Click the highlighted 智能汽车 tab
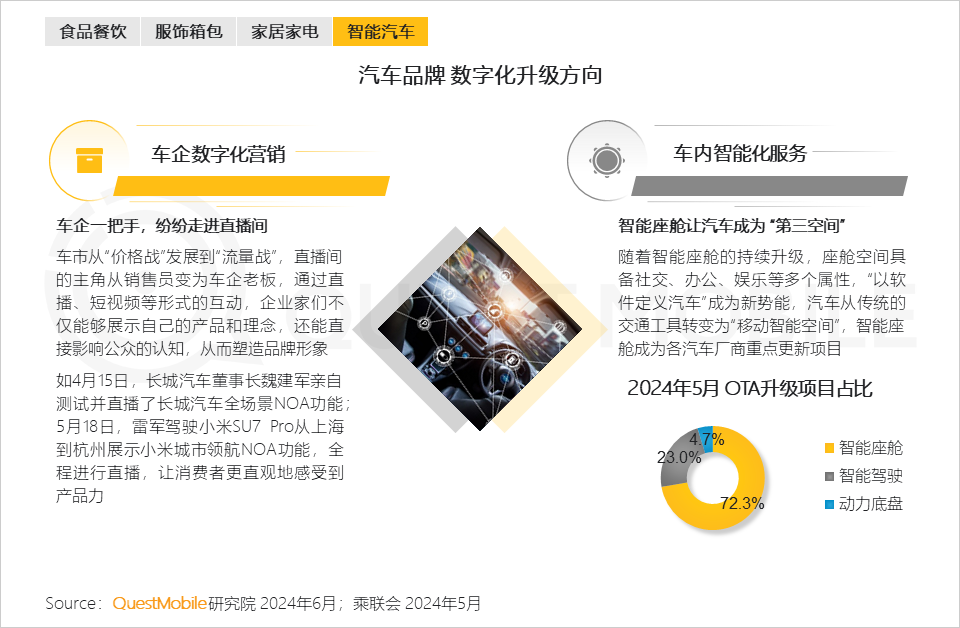The image size is (960, 628). click(x=380, y=31)
